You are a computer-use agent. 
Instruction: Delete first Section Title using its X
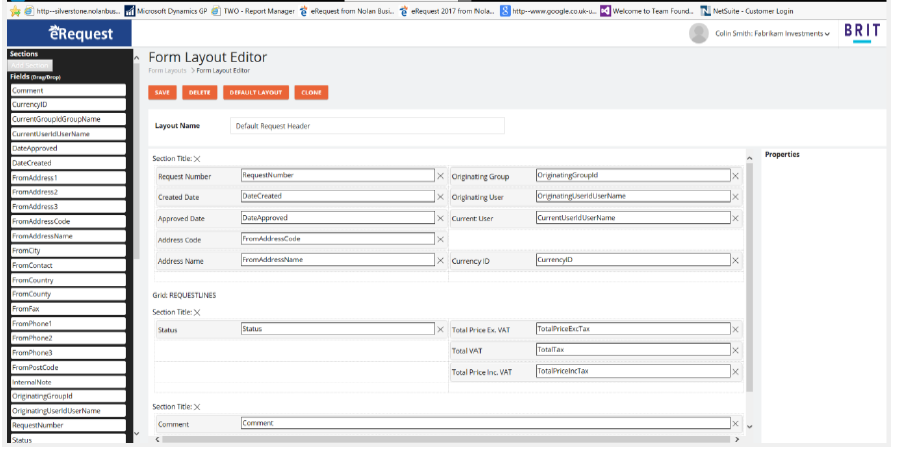[197, 159]
